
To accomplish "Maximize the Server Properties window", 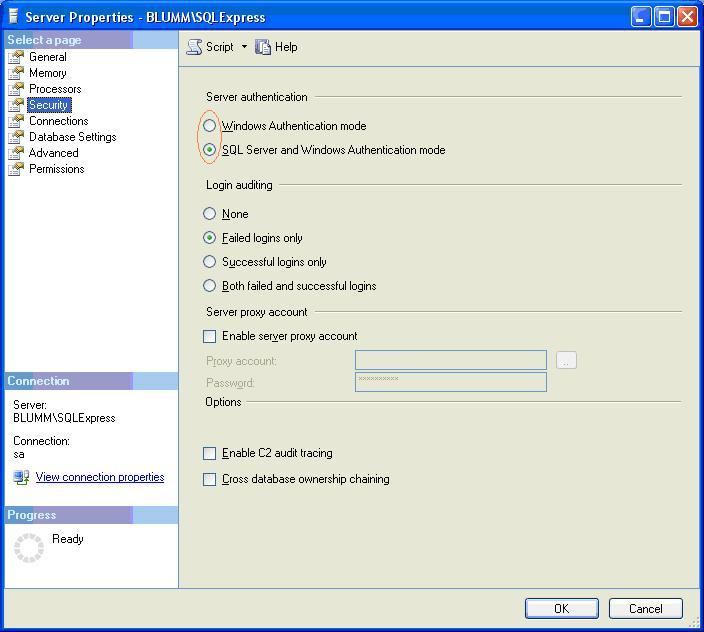I will (664, 17).
